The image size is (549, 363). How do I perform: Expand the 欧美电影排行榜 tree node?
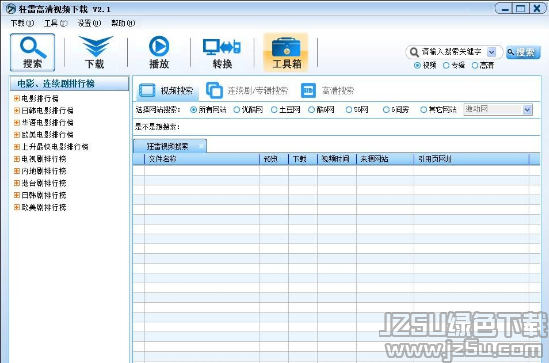click(16, 135)
